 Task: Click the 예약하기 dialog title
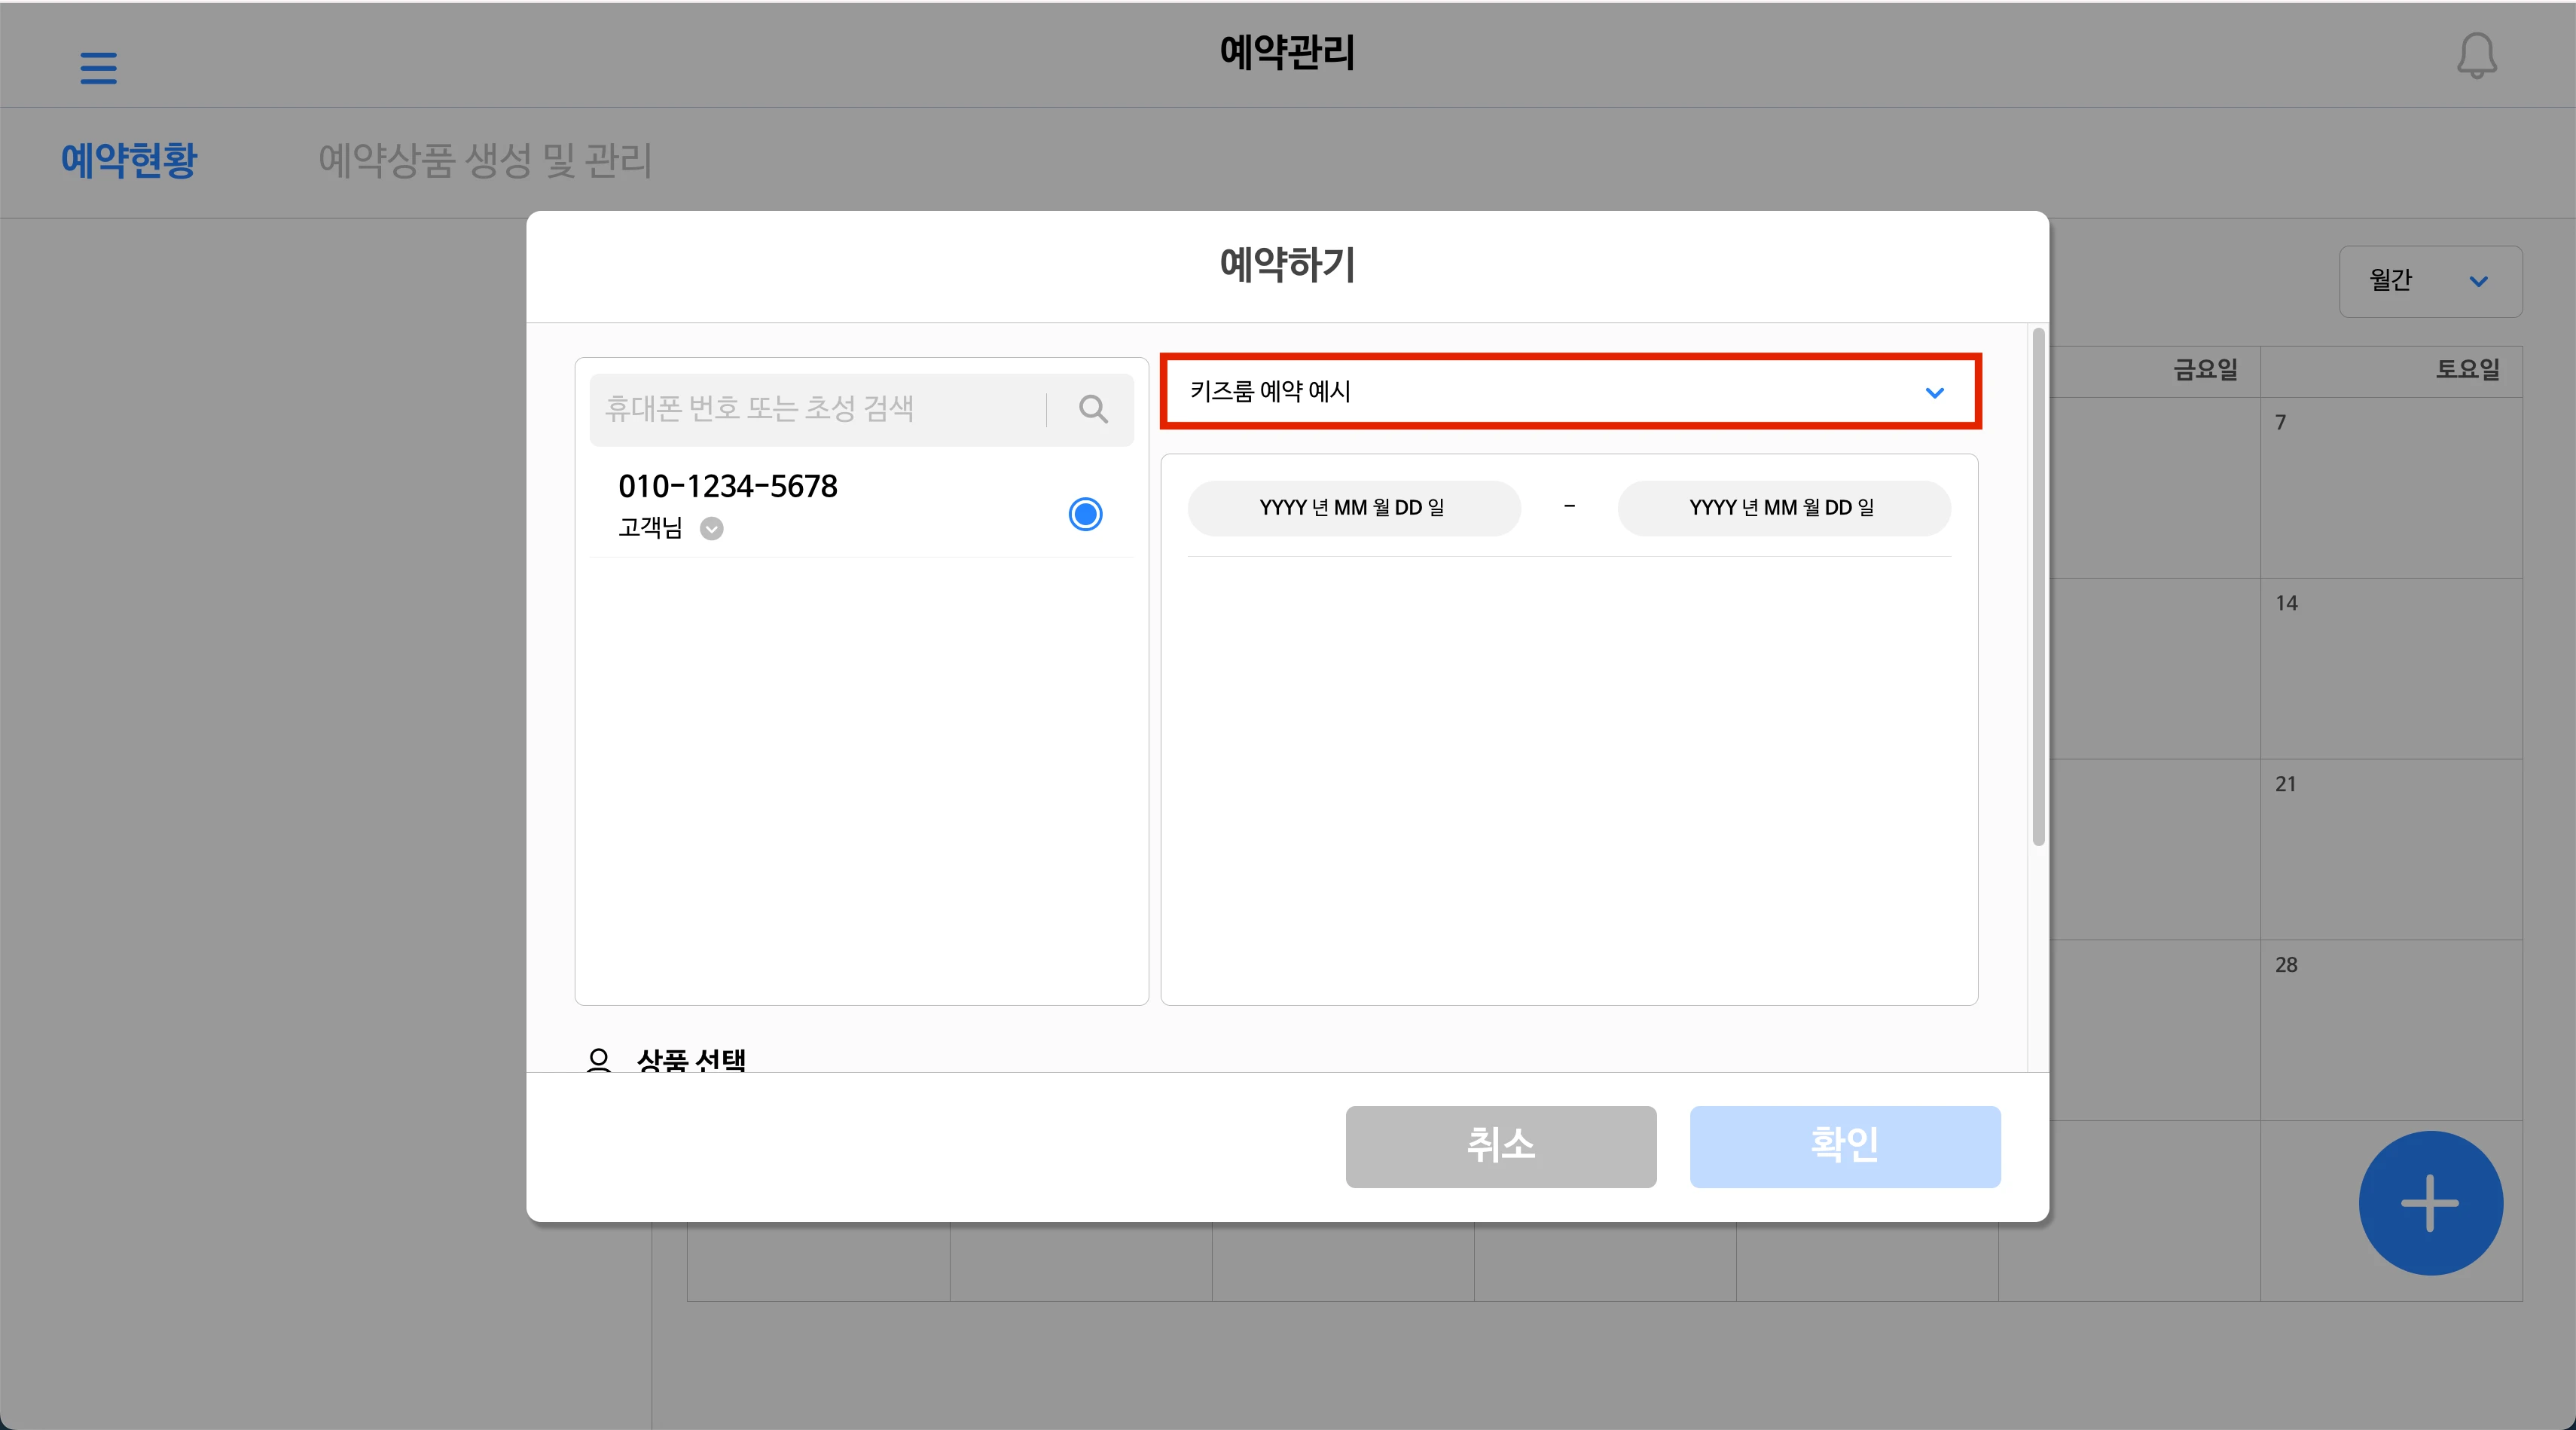(x=1288, y=265)
